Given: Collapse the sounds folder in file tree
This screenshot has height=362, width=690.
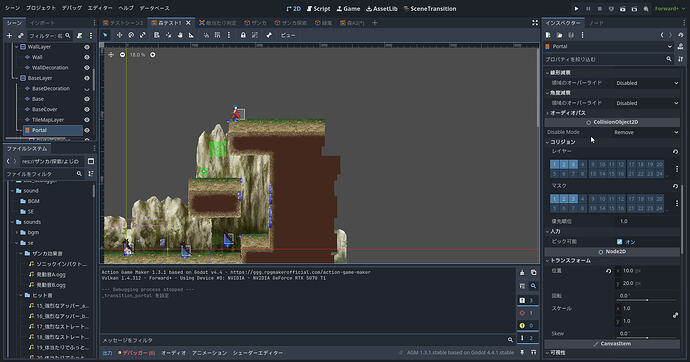Looking at the screenshot, I should coord(12,222).
